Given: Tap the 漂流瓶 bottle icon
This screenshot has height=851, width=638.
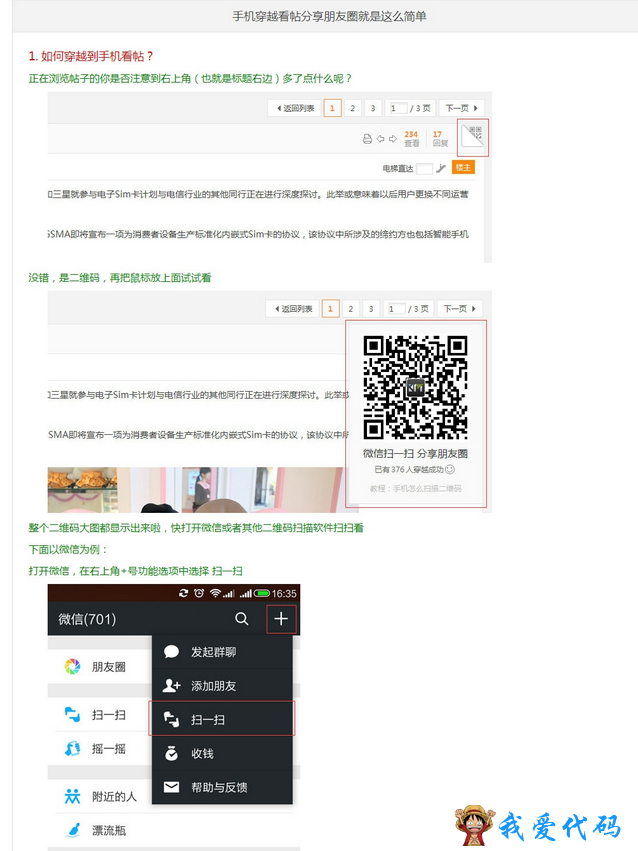Looking at the screenshot, I should [74, 830].
